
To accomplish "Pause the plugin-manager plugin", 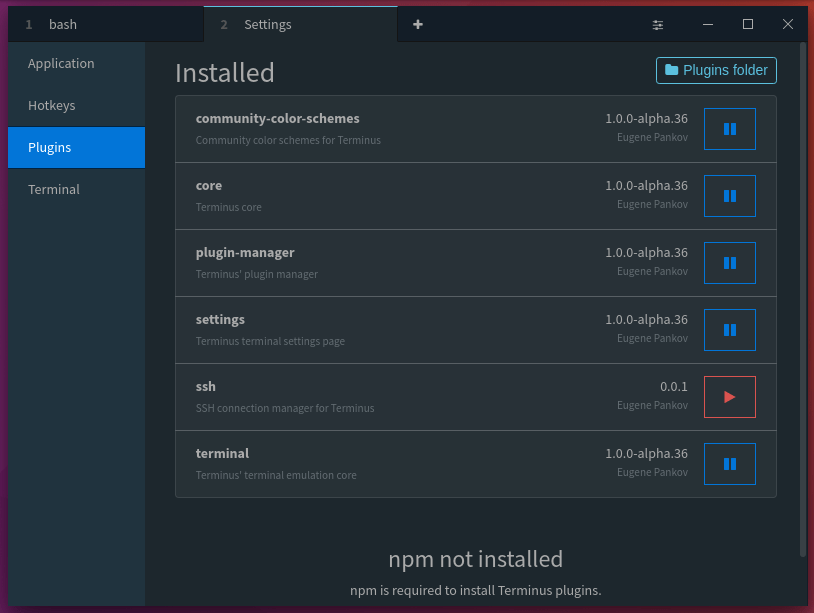I will pos(729,263).
